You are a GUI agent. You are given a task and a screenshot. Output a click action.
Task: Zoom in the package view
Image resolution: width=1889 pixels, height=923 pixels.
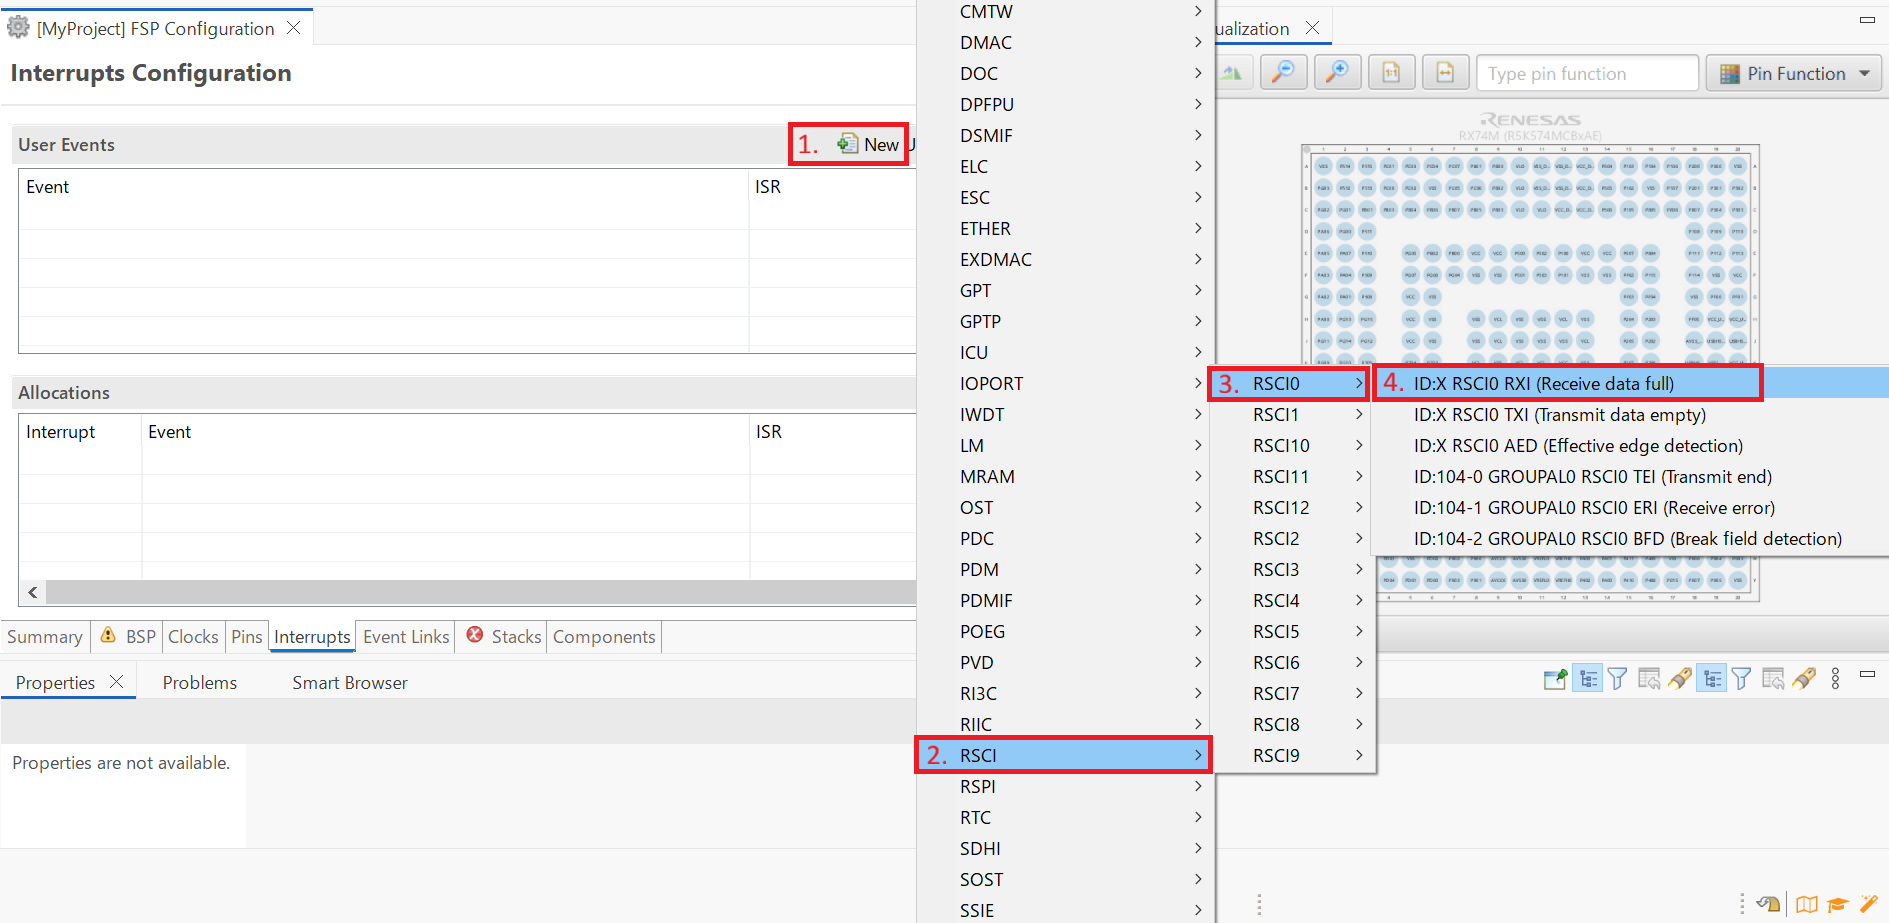pos(1337,73)
